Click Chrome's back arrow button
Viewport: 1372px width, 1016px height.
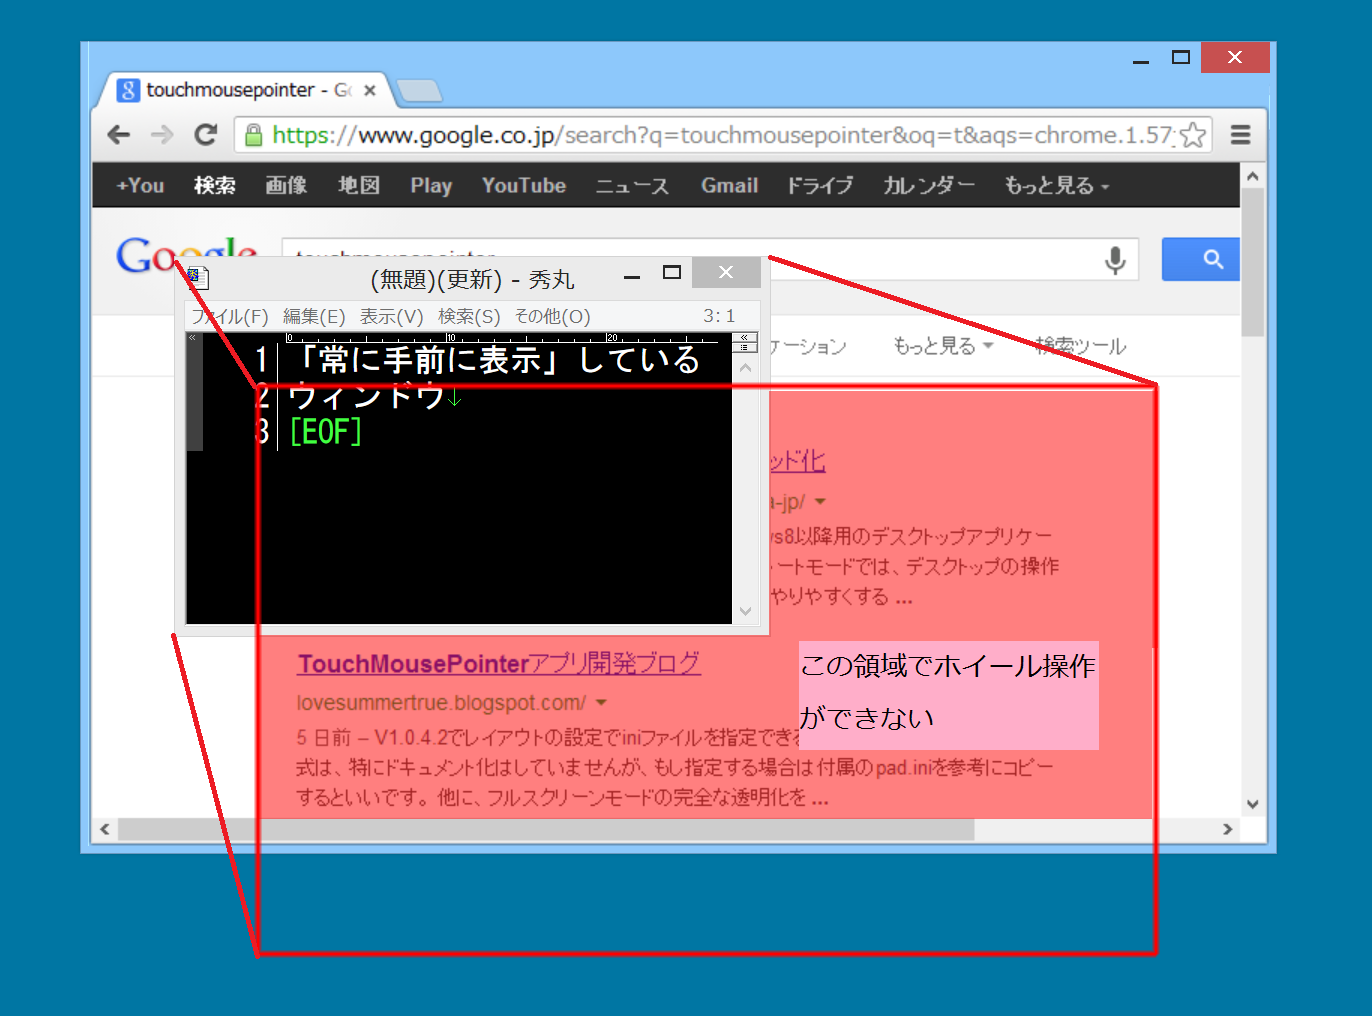click(x=119, y=135)
